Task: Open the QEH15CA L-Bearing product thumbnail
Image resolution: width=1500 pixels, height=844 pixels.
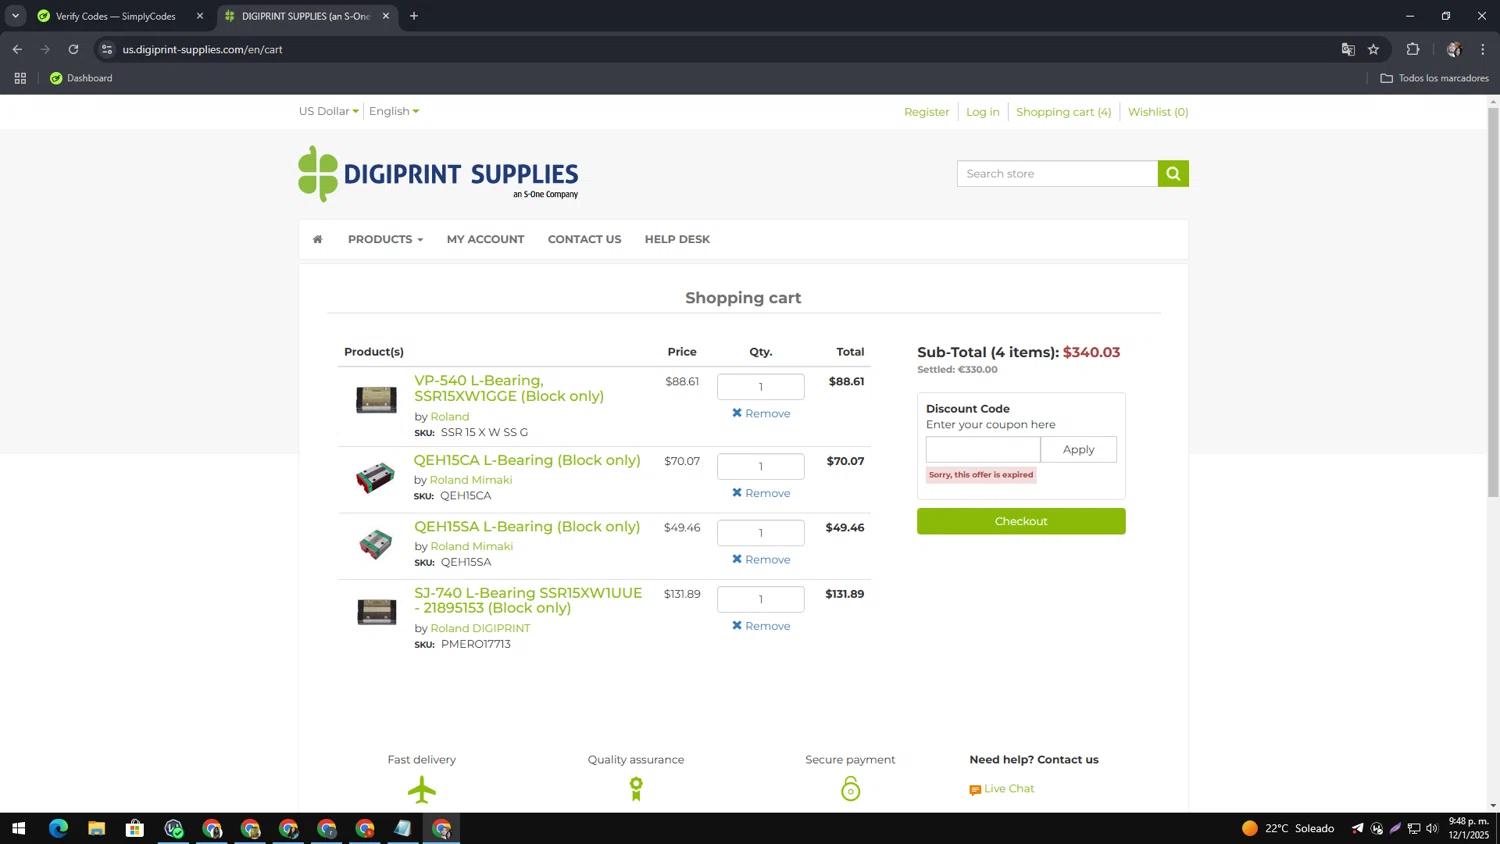Action: (x=376, y=478)
